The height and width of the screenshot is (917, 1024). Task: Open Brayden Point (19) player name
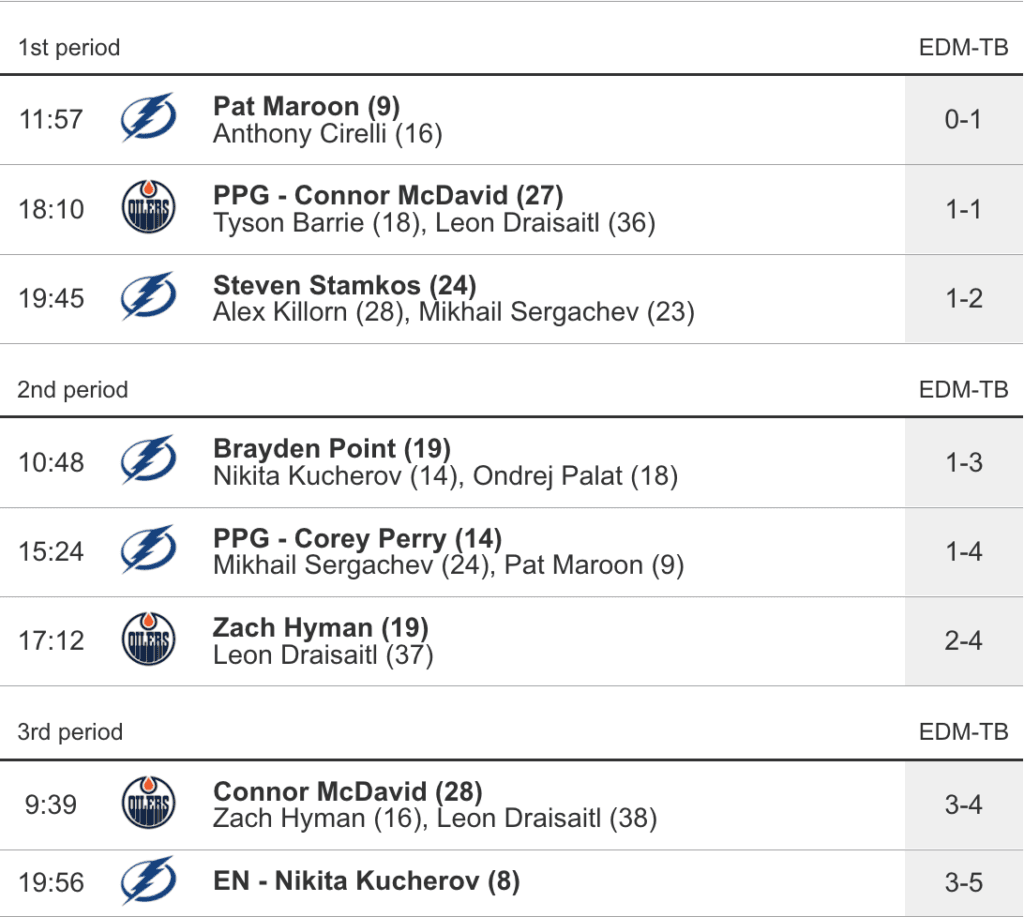coord(331,449)
